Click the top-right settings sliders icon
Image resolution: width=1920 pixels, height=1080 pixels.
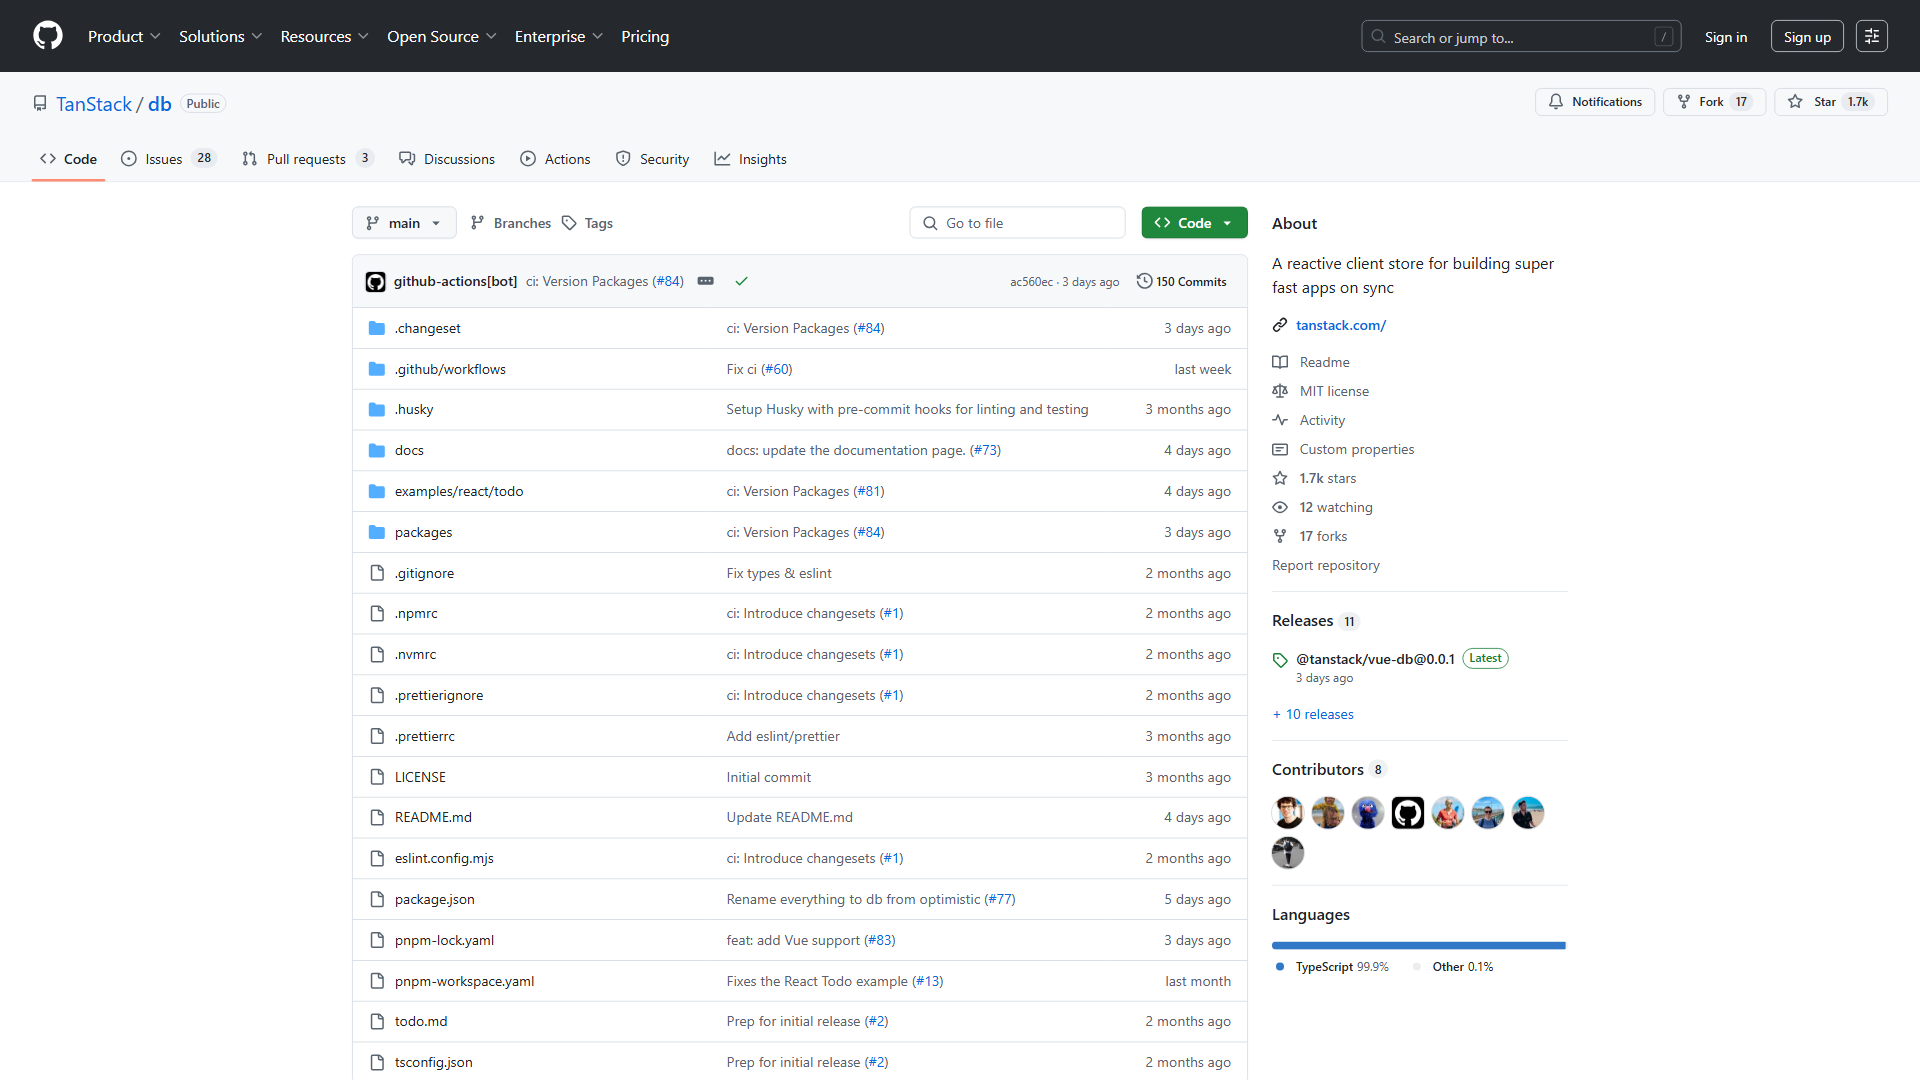(x=1871, y=36)
